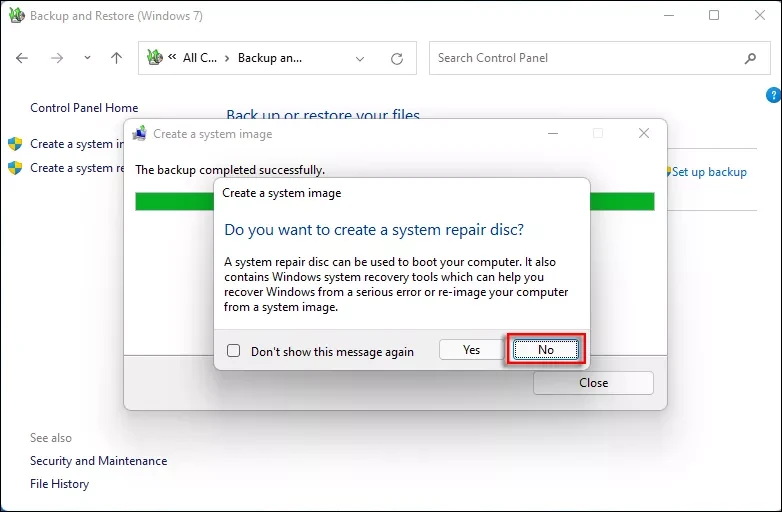Click No to skip creating a repair disc
Image resolution: width=782 pixels, height=512 pixels.
click(546, 349)
